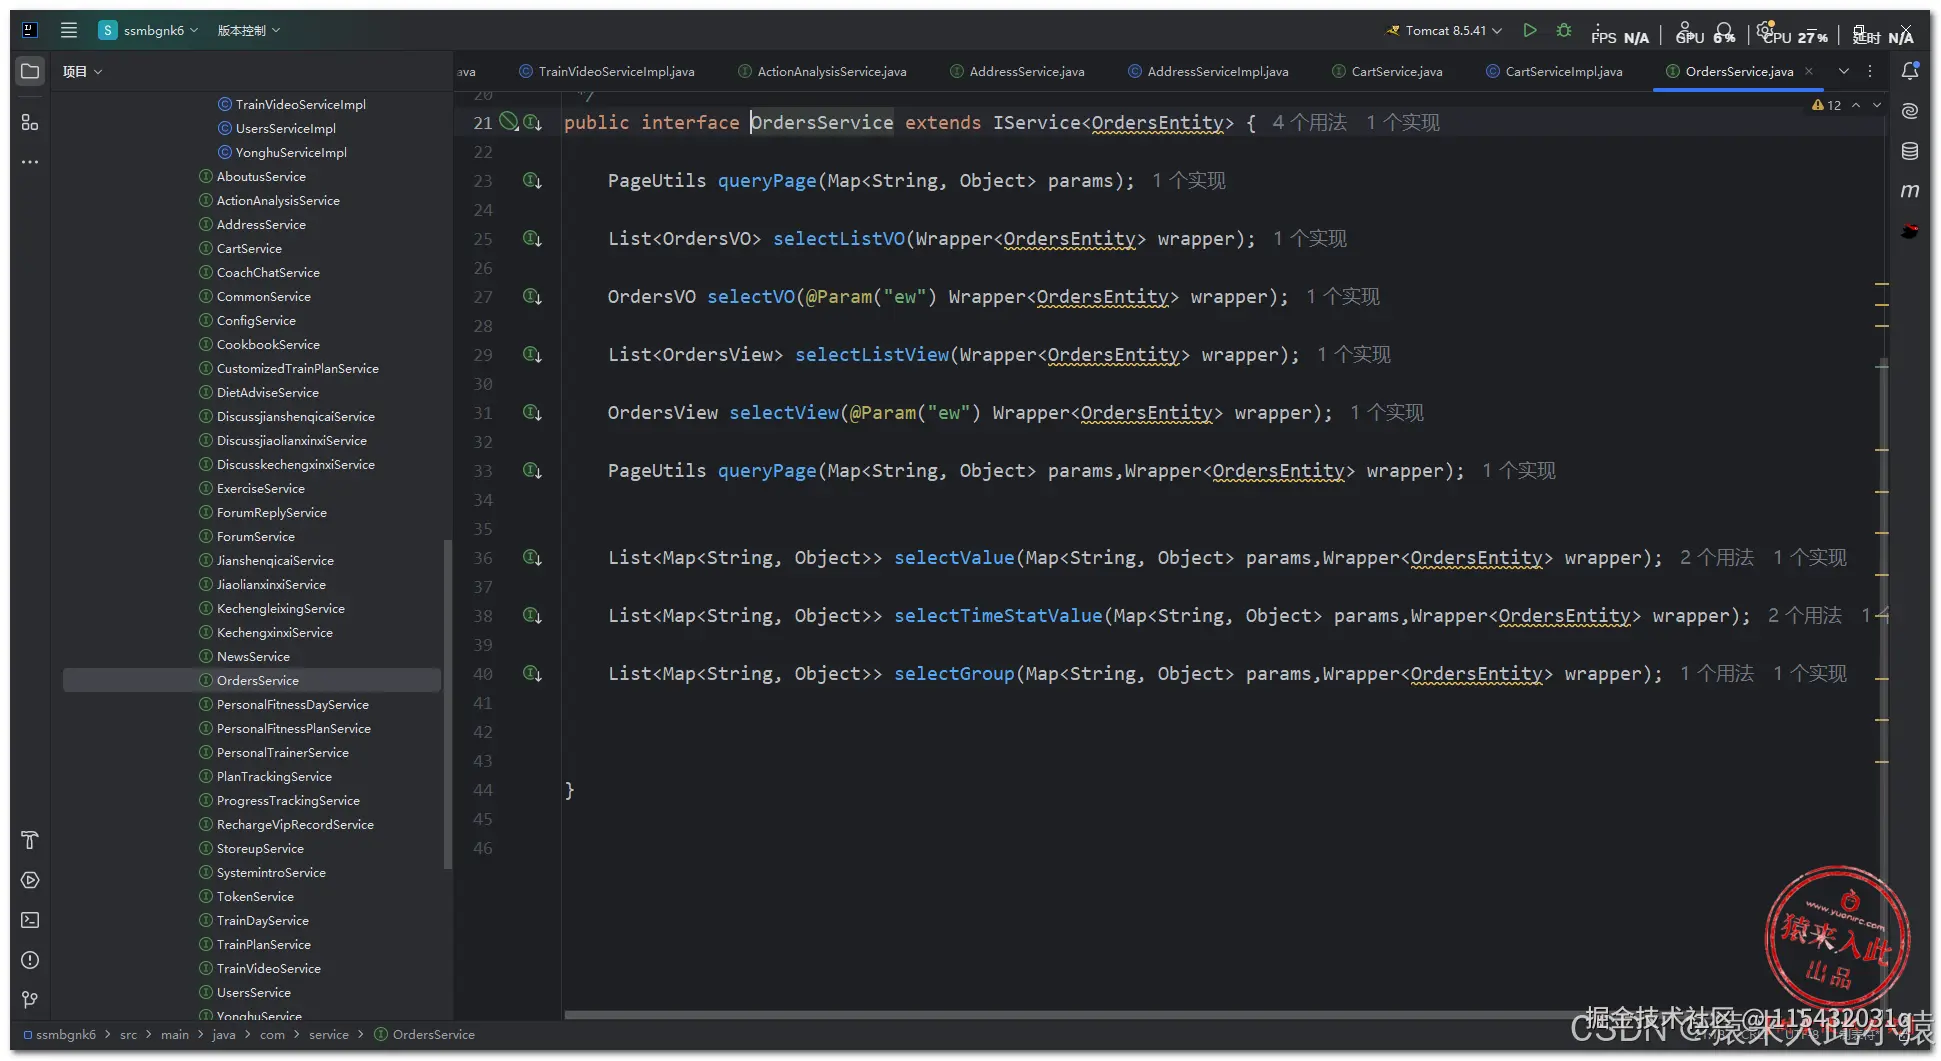This screenshot has width=1941, height=1061.
Task: Open the Database tool window
Action: tap(1910, 151)
